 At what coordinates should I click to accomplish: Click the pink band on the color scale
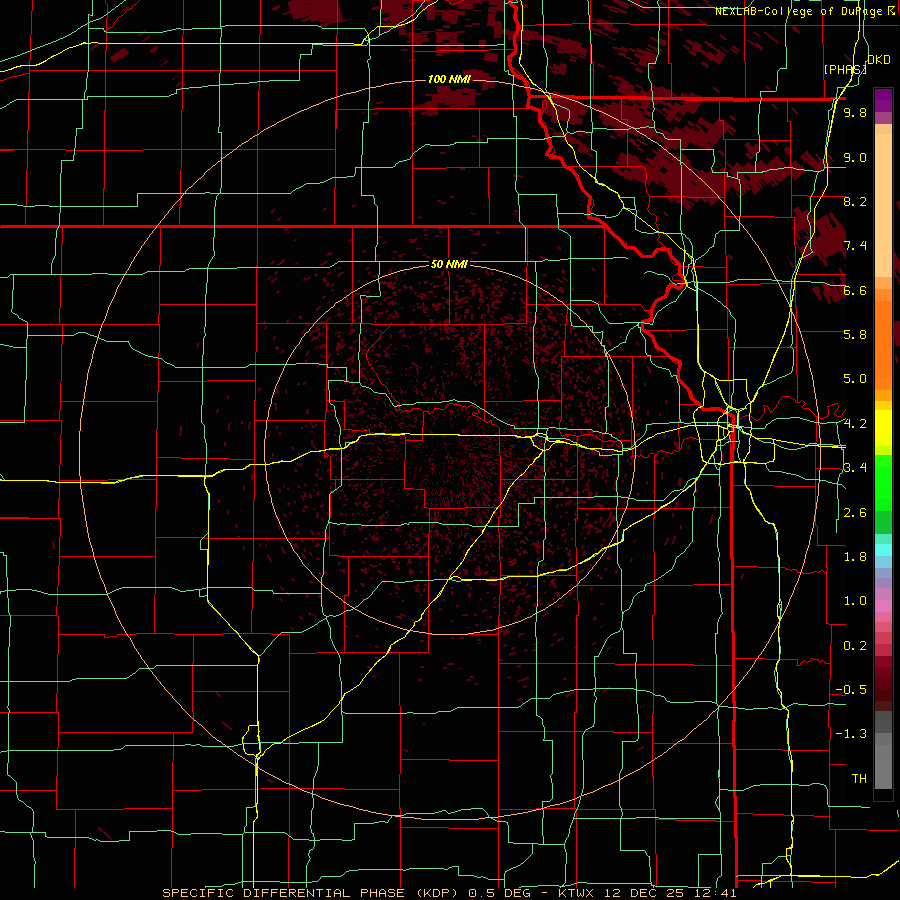(883, 606)
